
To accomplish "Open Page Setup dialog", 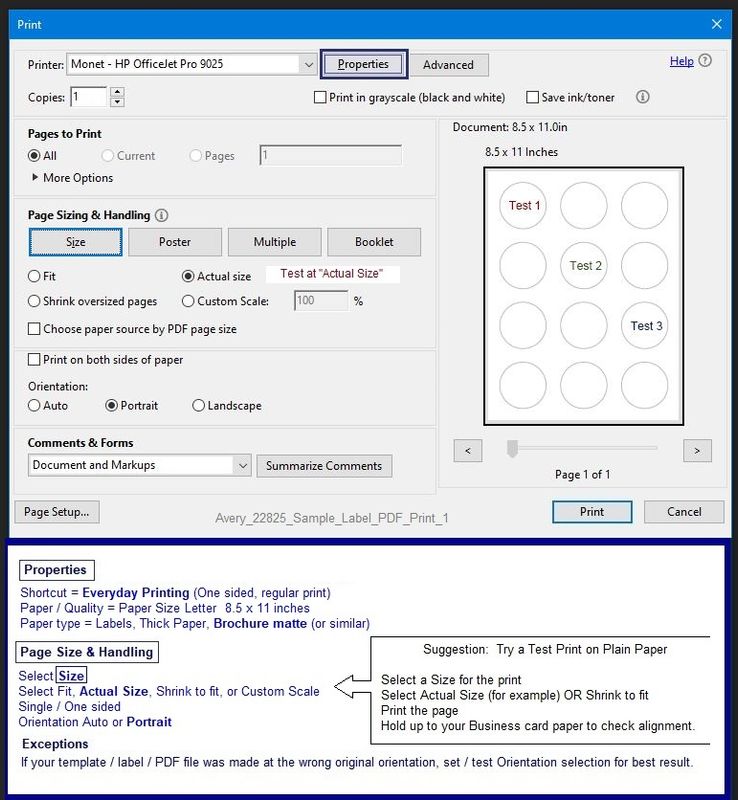I will pos(57,512).
